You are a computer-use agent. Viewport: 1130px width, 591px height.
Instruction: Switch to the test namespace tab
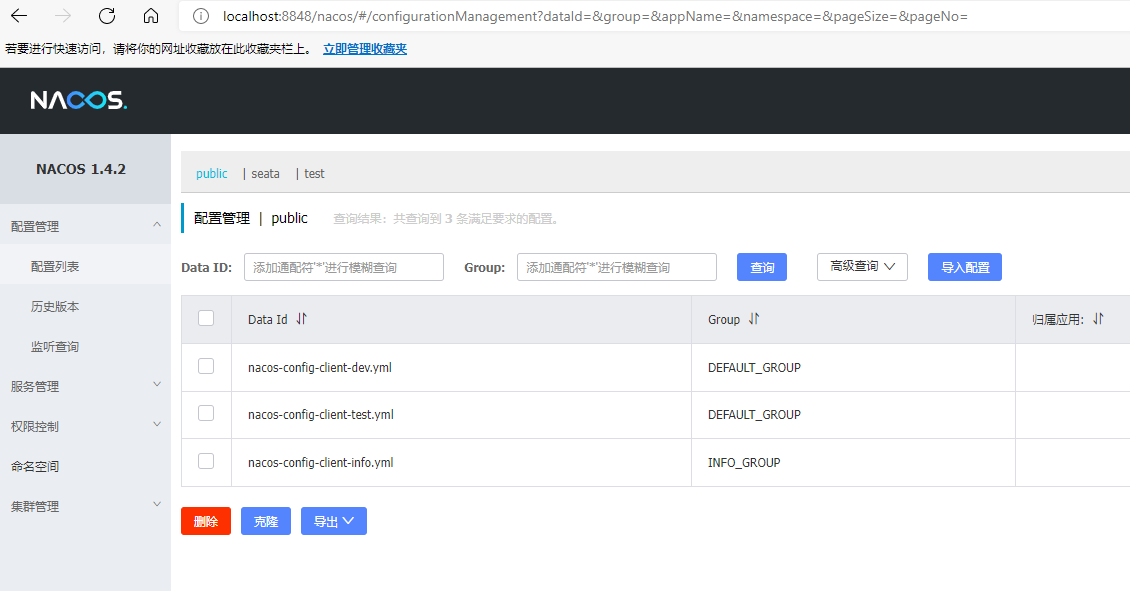tap(314, 174)
